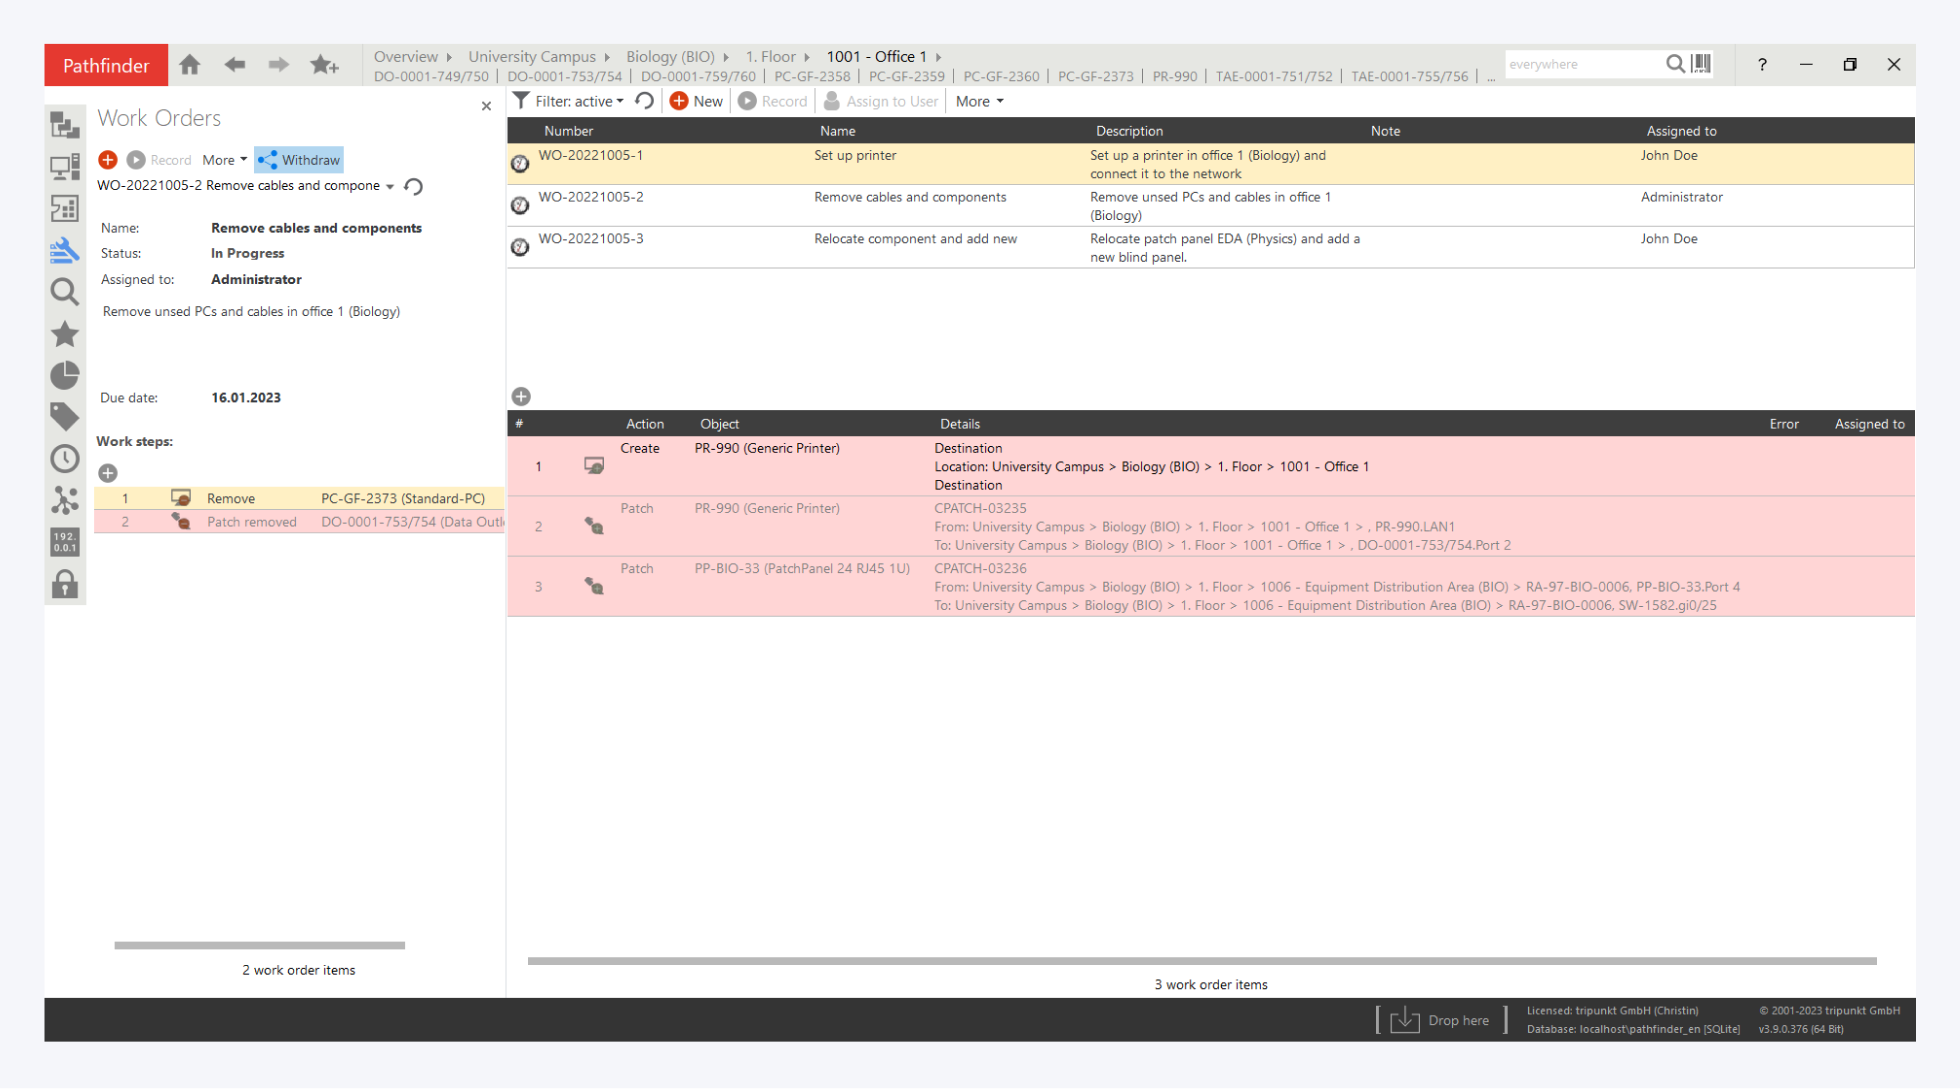Open the IP address 192.0.0.1 sidebar icon
The image size is (1960, 1089).
[64, 541]
